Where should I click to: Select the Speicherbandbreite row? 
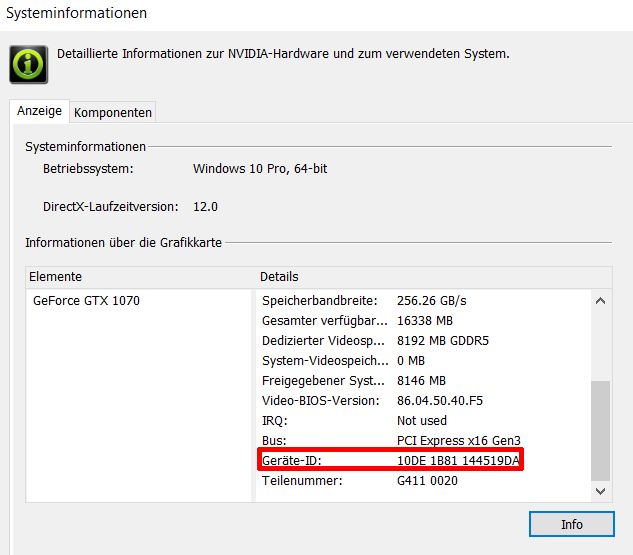[423, 301]
